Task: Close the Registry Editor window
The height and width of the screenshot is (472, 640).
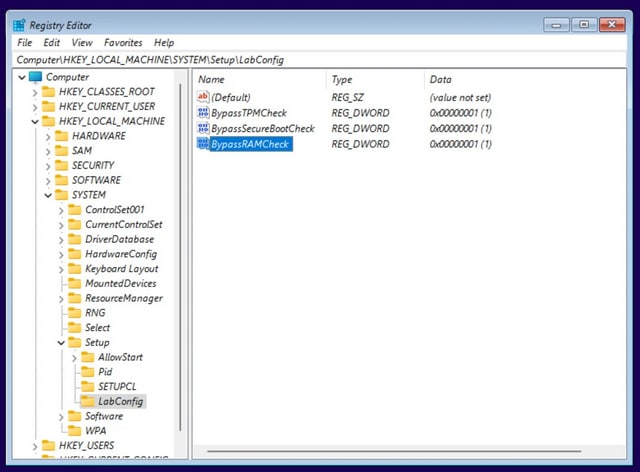Action: (612, 24)
